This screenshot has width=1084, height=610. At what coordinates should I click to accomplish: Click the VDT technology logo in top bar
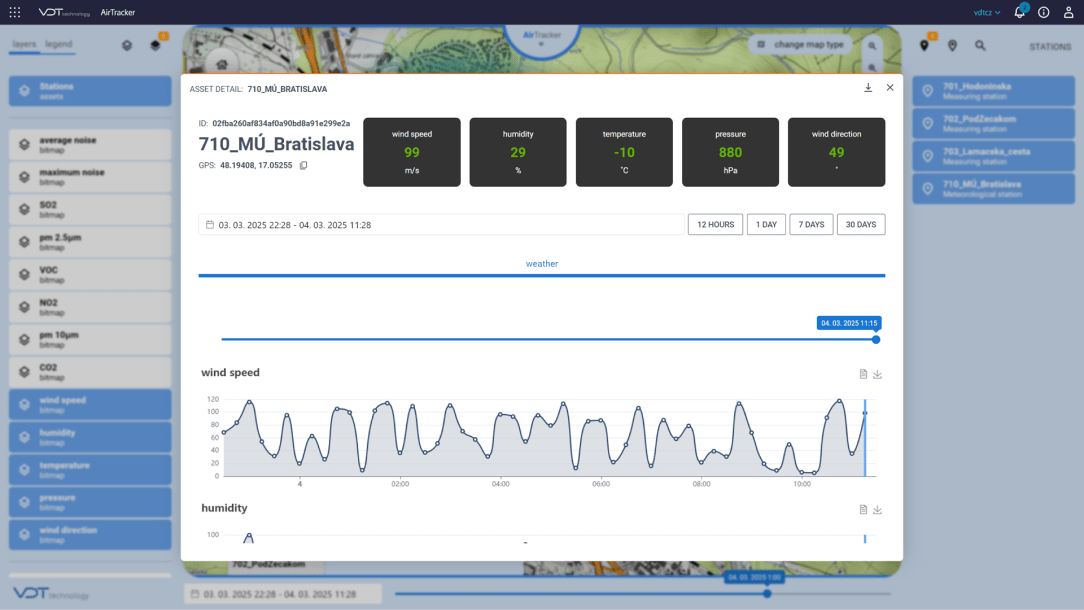pyautogui.click(x=64, y=12)
